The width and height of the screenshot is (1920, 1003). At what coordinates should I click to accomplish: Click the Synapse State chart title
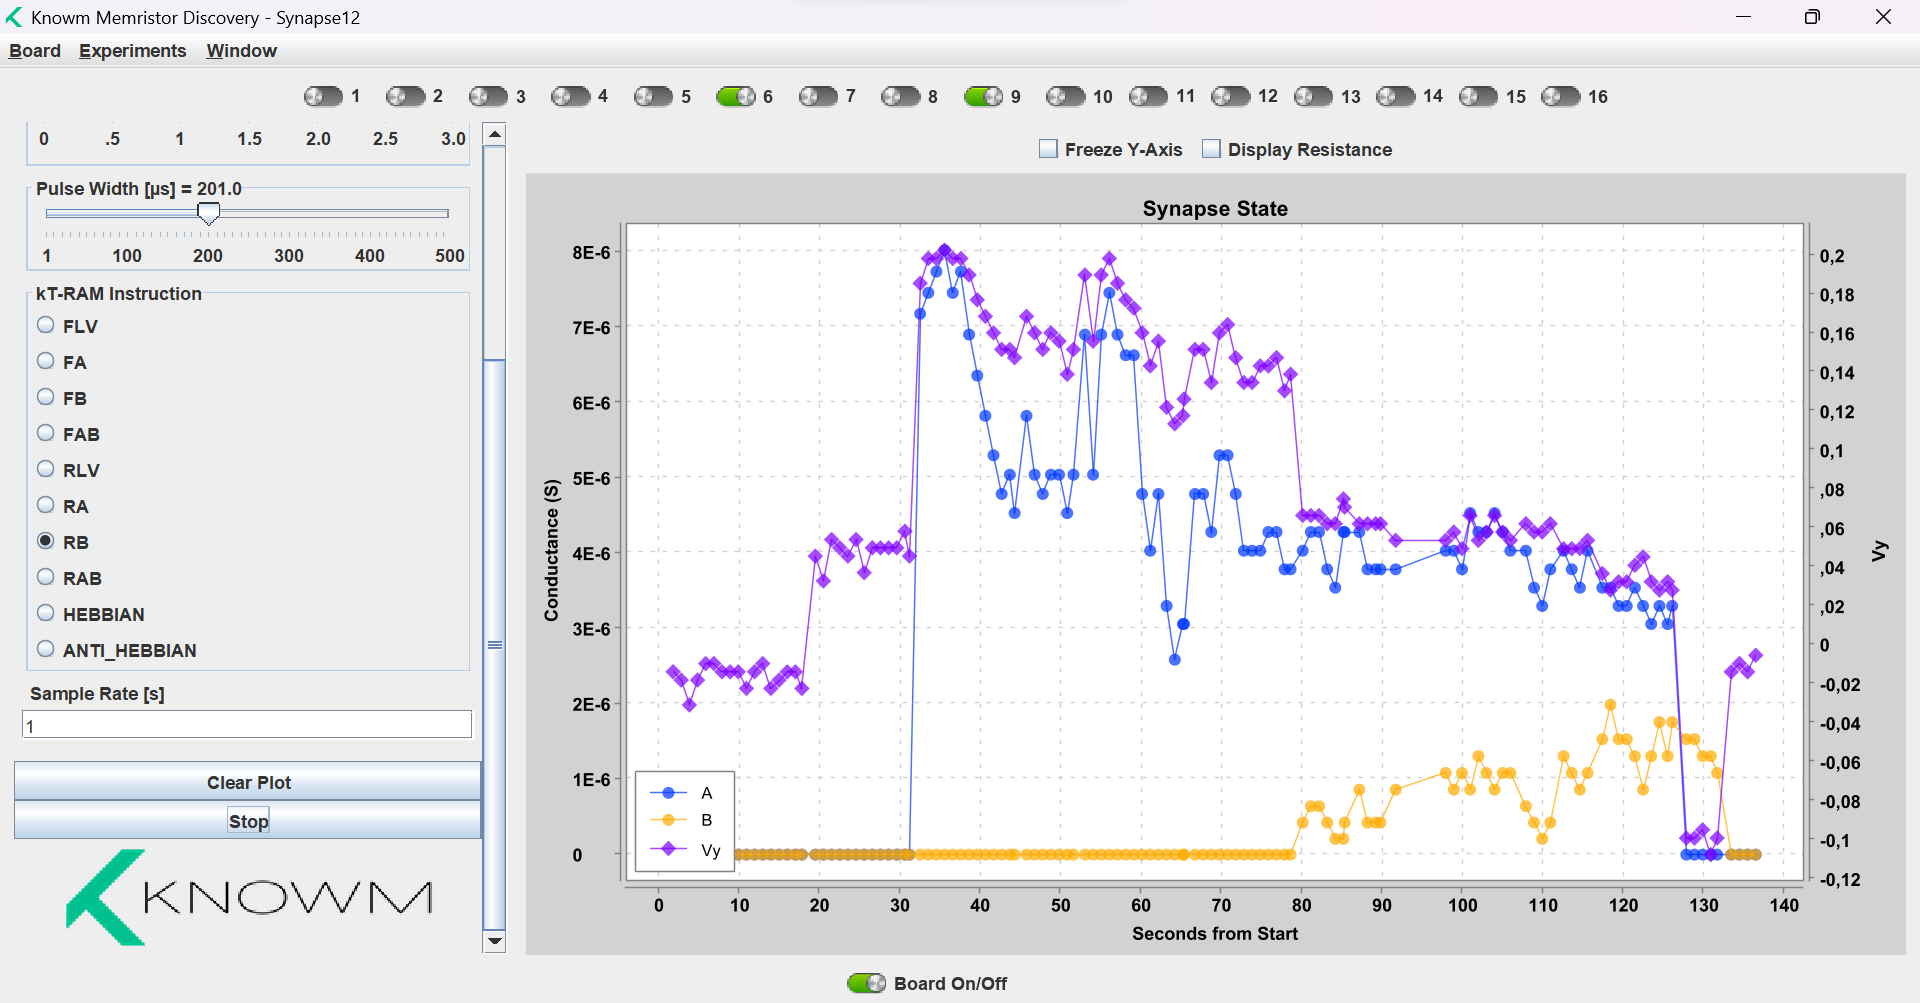[1215, 209]
